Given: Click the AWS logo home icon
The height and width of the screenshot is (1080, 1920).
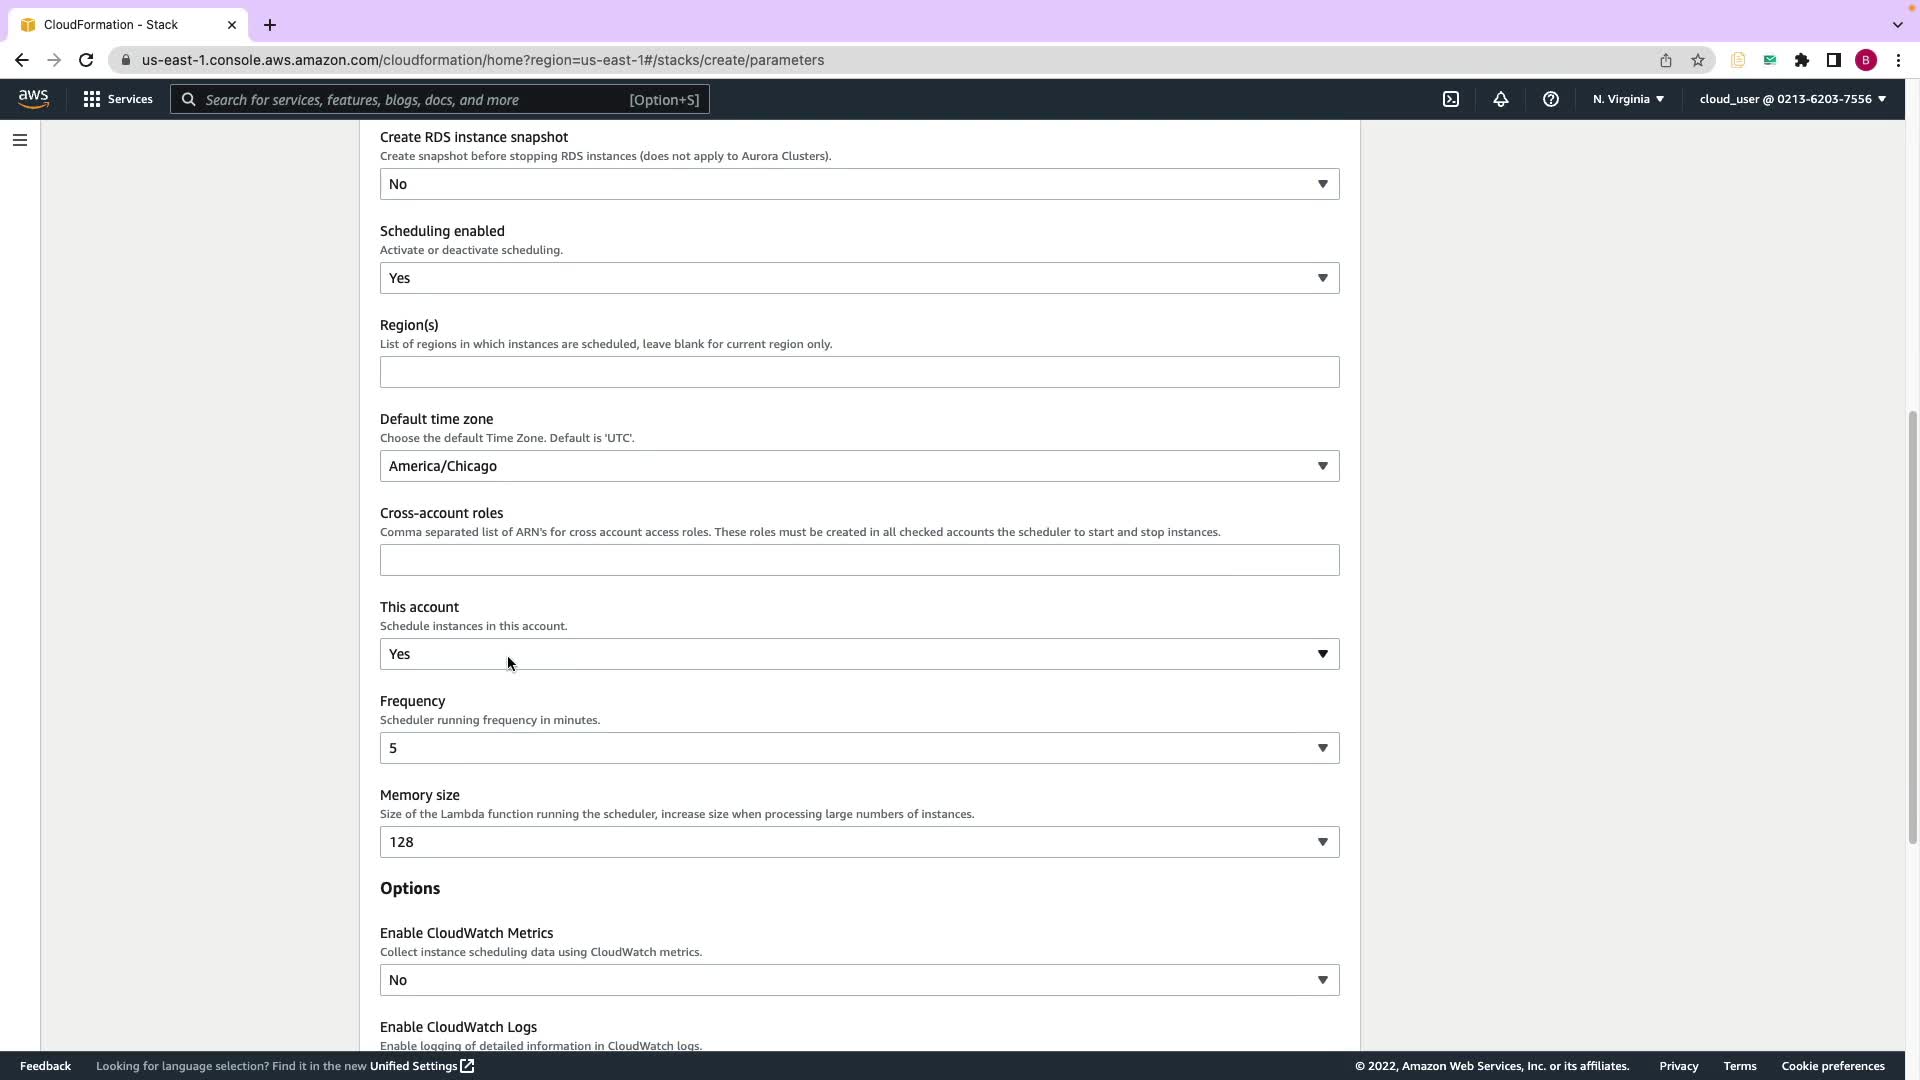Looking at the screenshot, I should point(33,99).
